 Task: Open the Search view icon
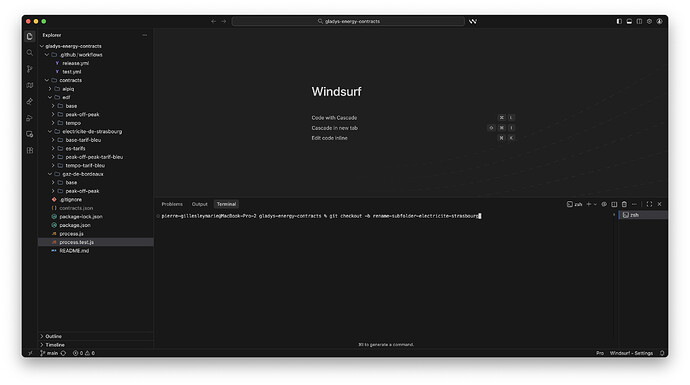pyautogui.click(x=29, y=53)
